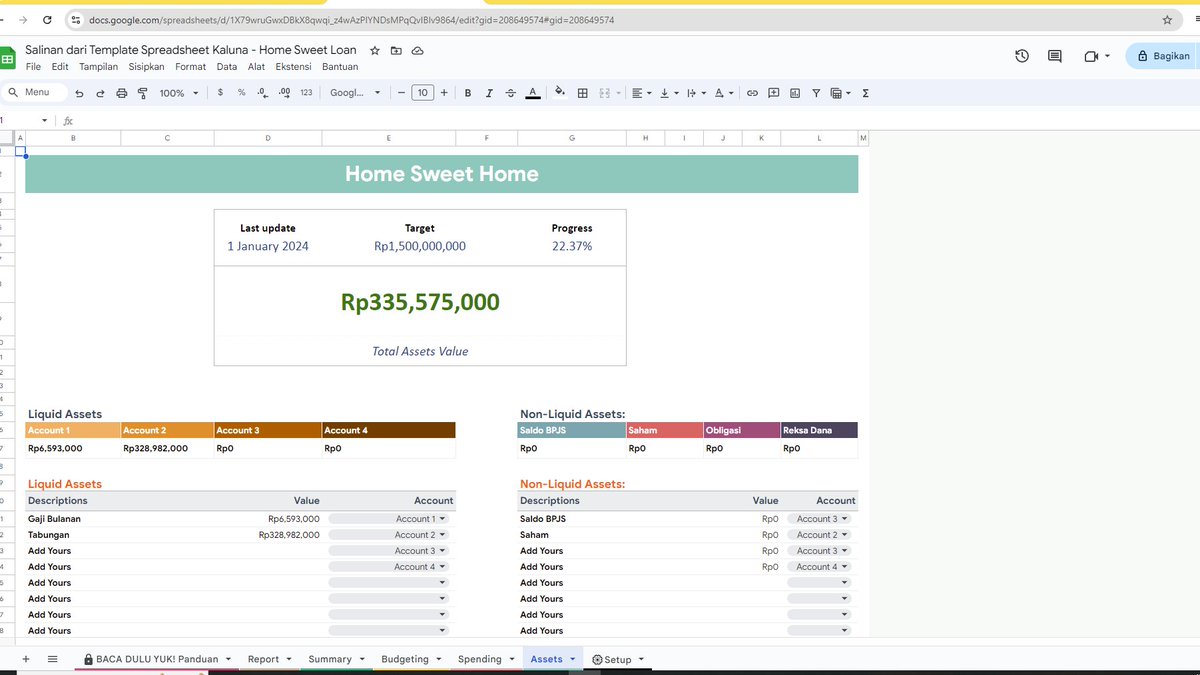Viewport: 1200px width, 675px height.
Task: Open the Ekstensi menu
Action: pos(295,67)
